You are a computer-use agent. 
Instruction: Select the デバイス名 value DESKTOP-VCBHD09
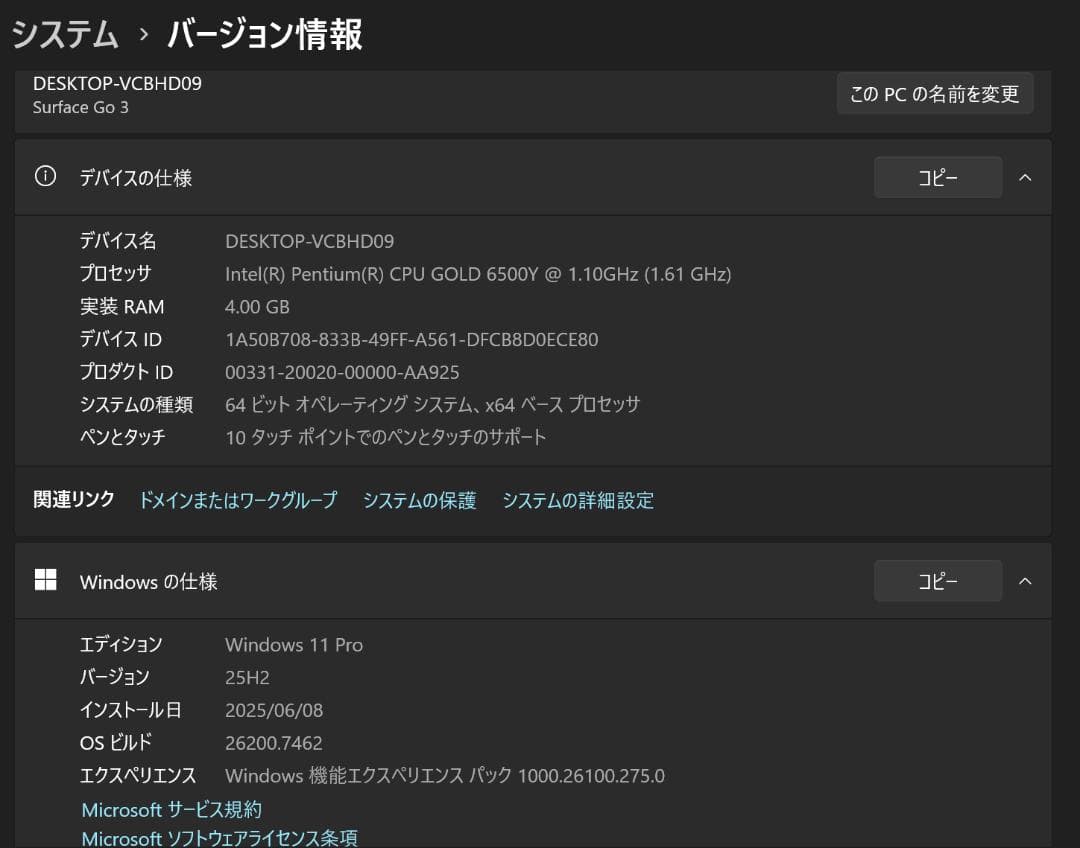tap(309, 241)
